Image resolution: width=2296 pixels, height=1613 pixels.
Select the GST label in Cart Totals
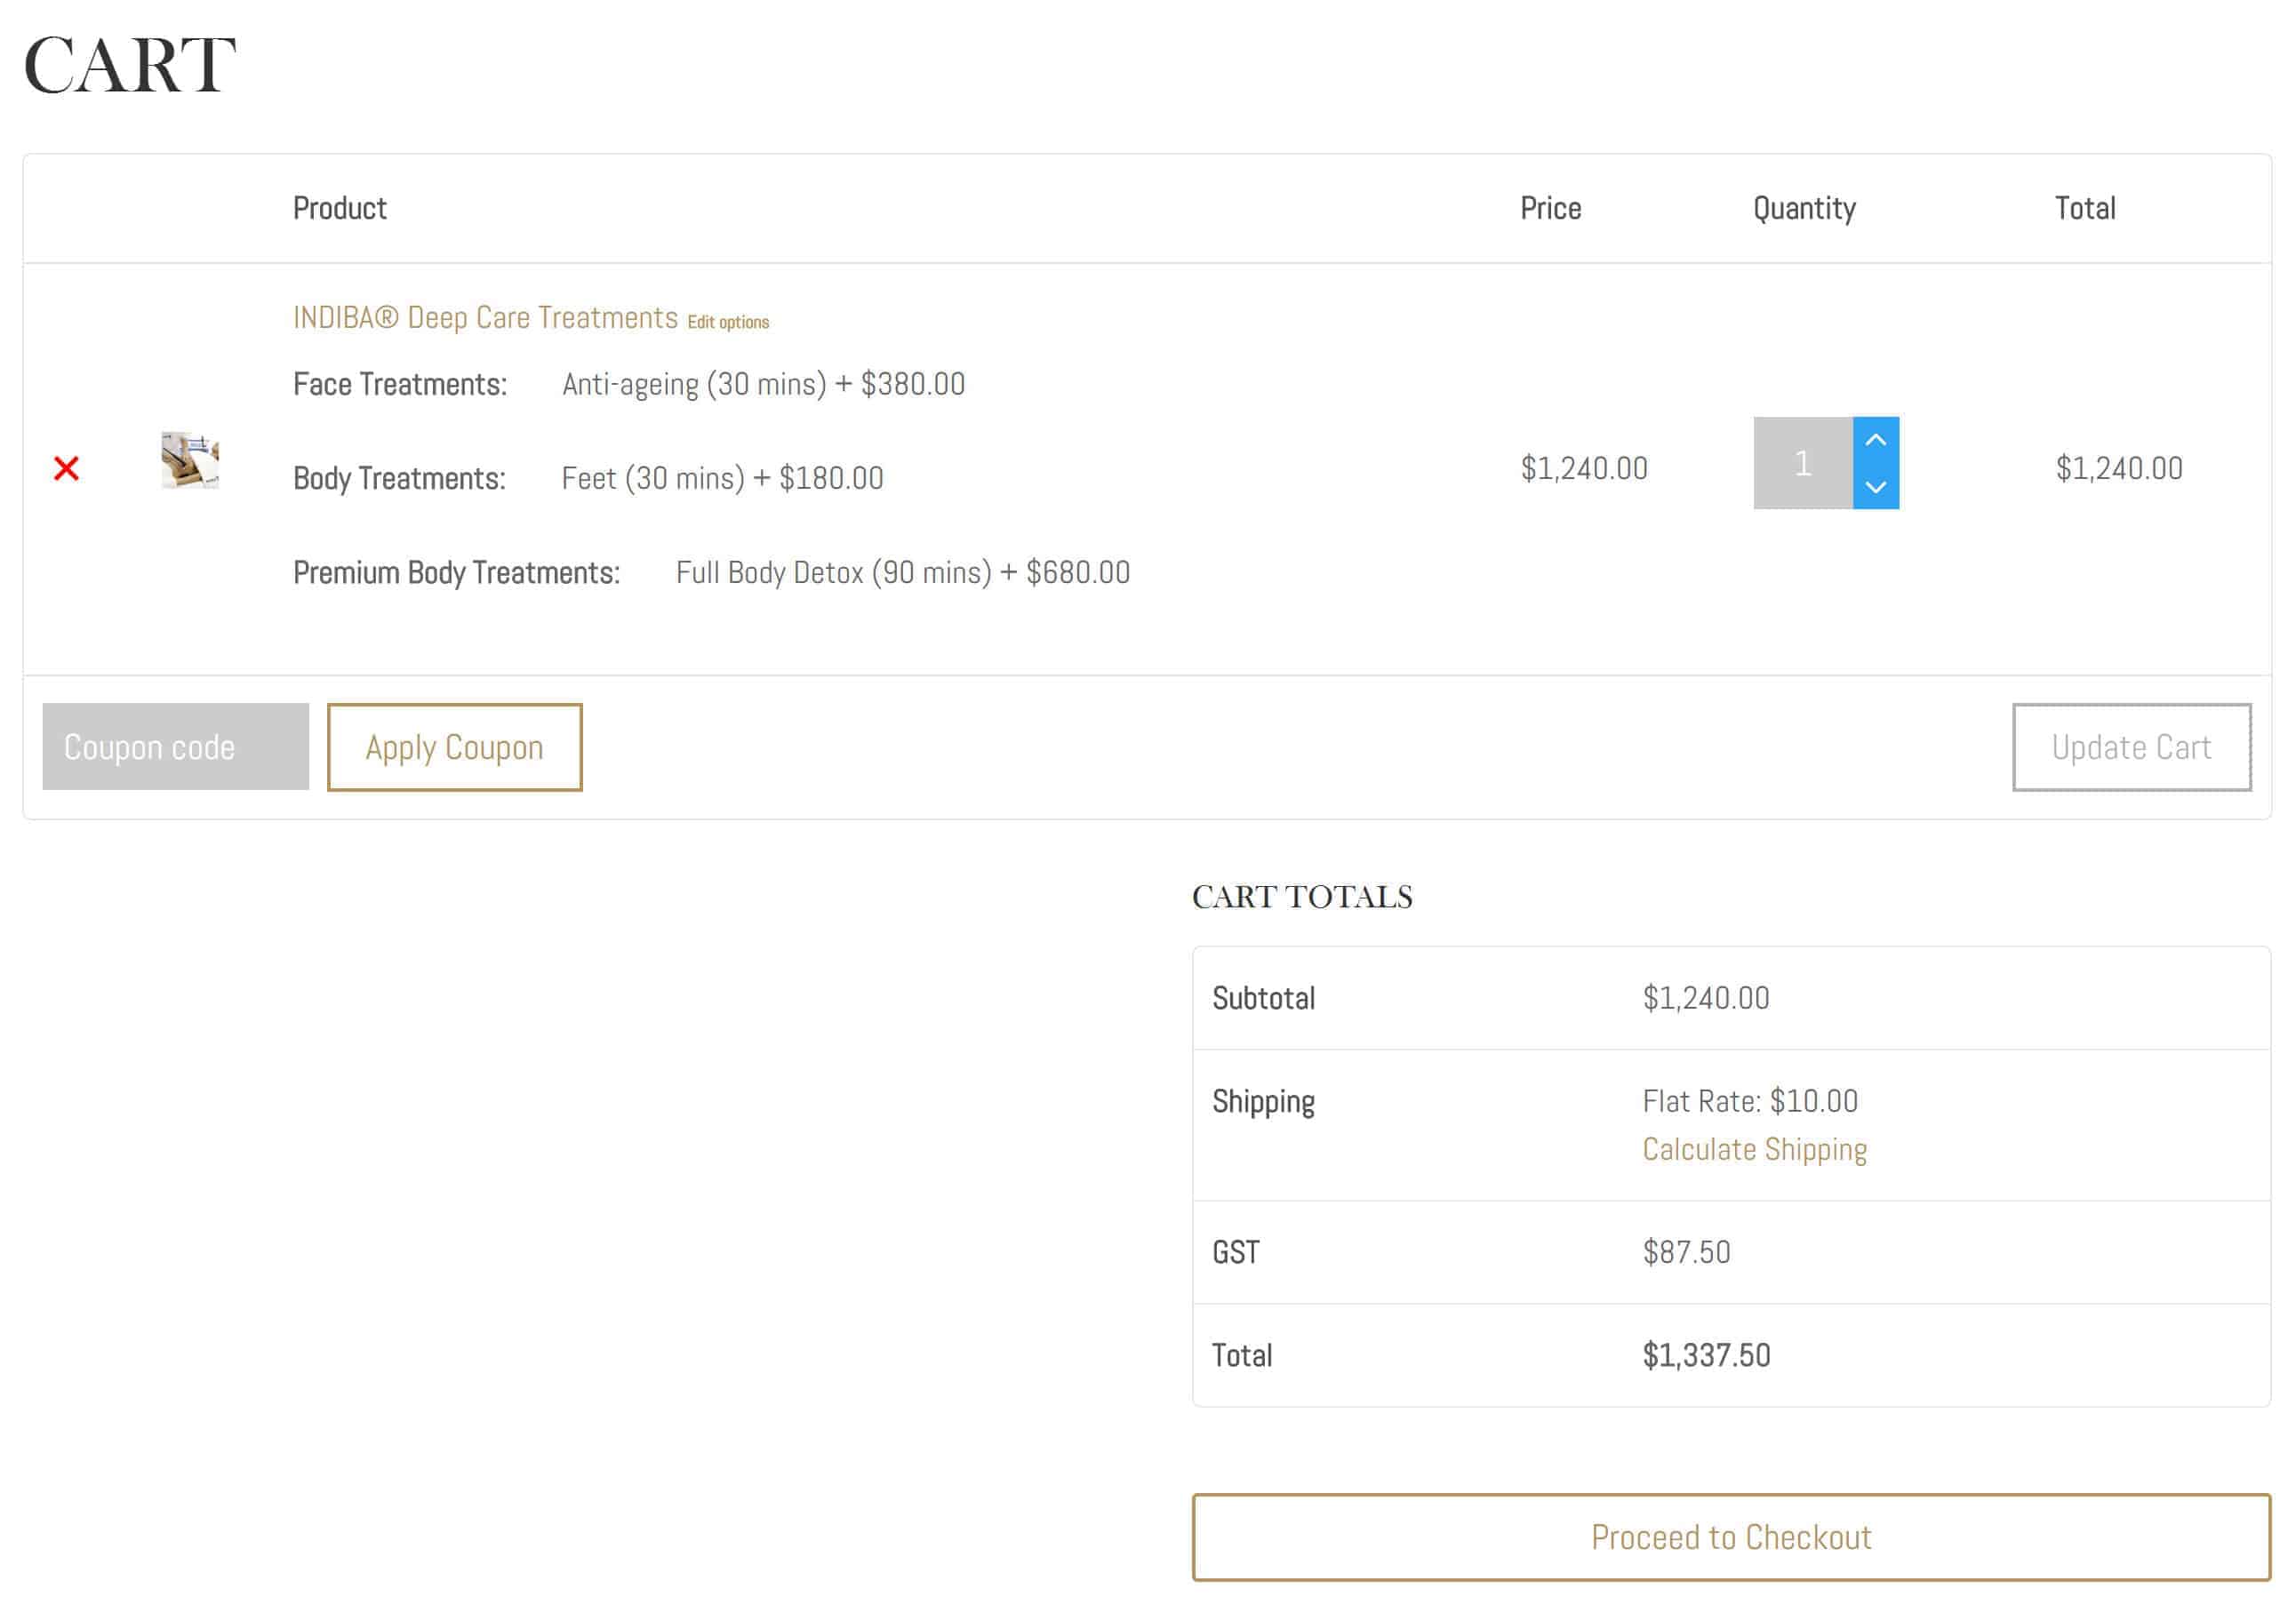click(1235, 1252)
